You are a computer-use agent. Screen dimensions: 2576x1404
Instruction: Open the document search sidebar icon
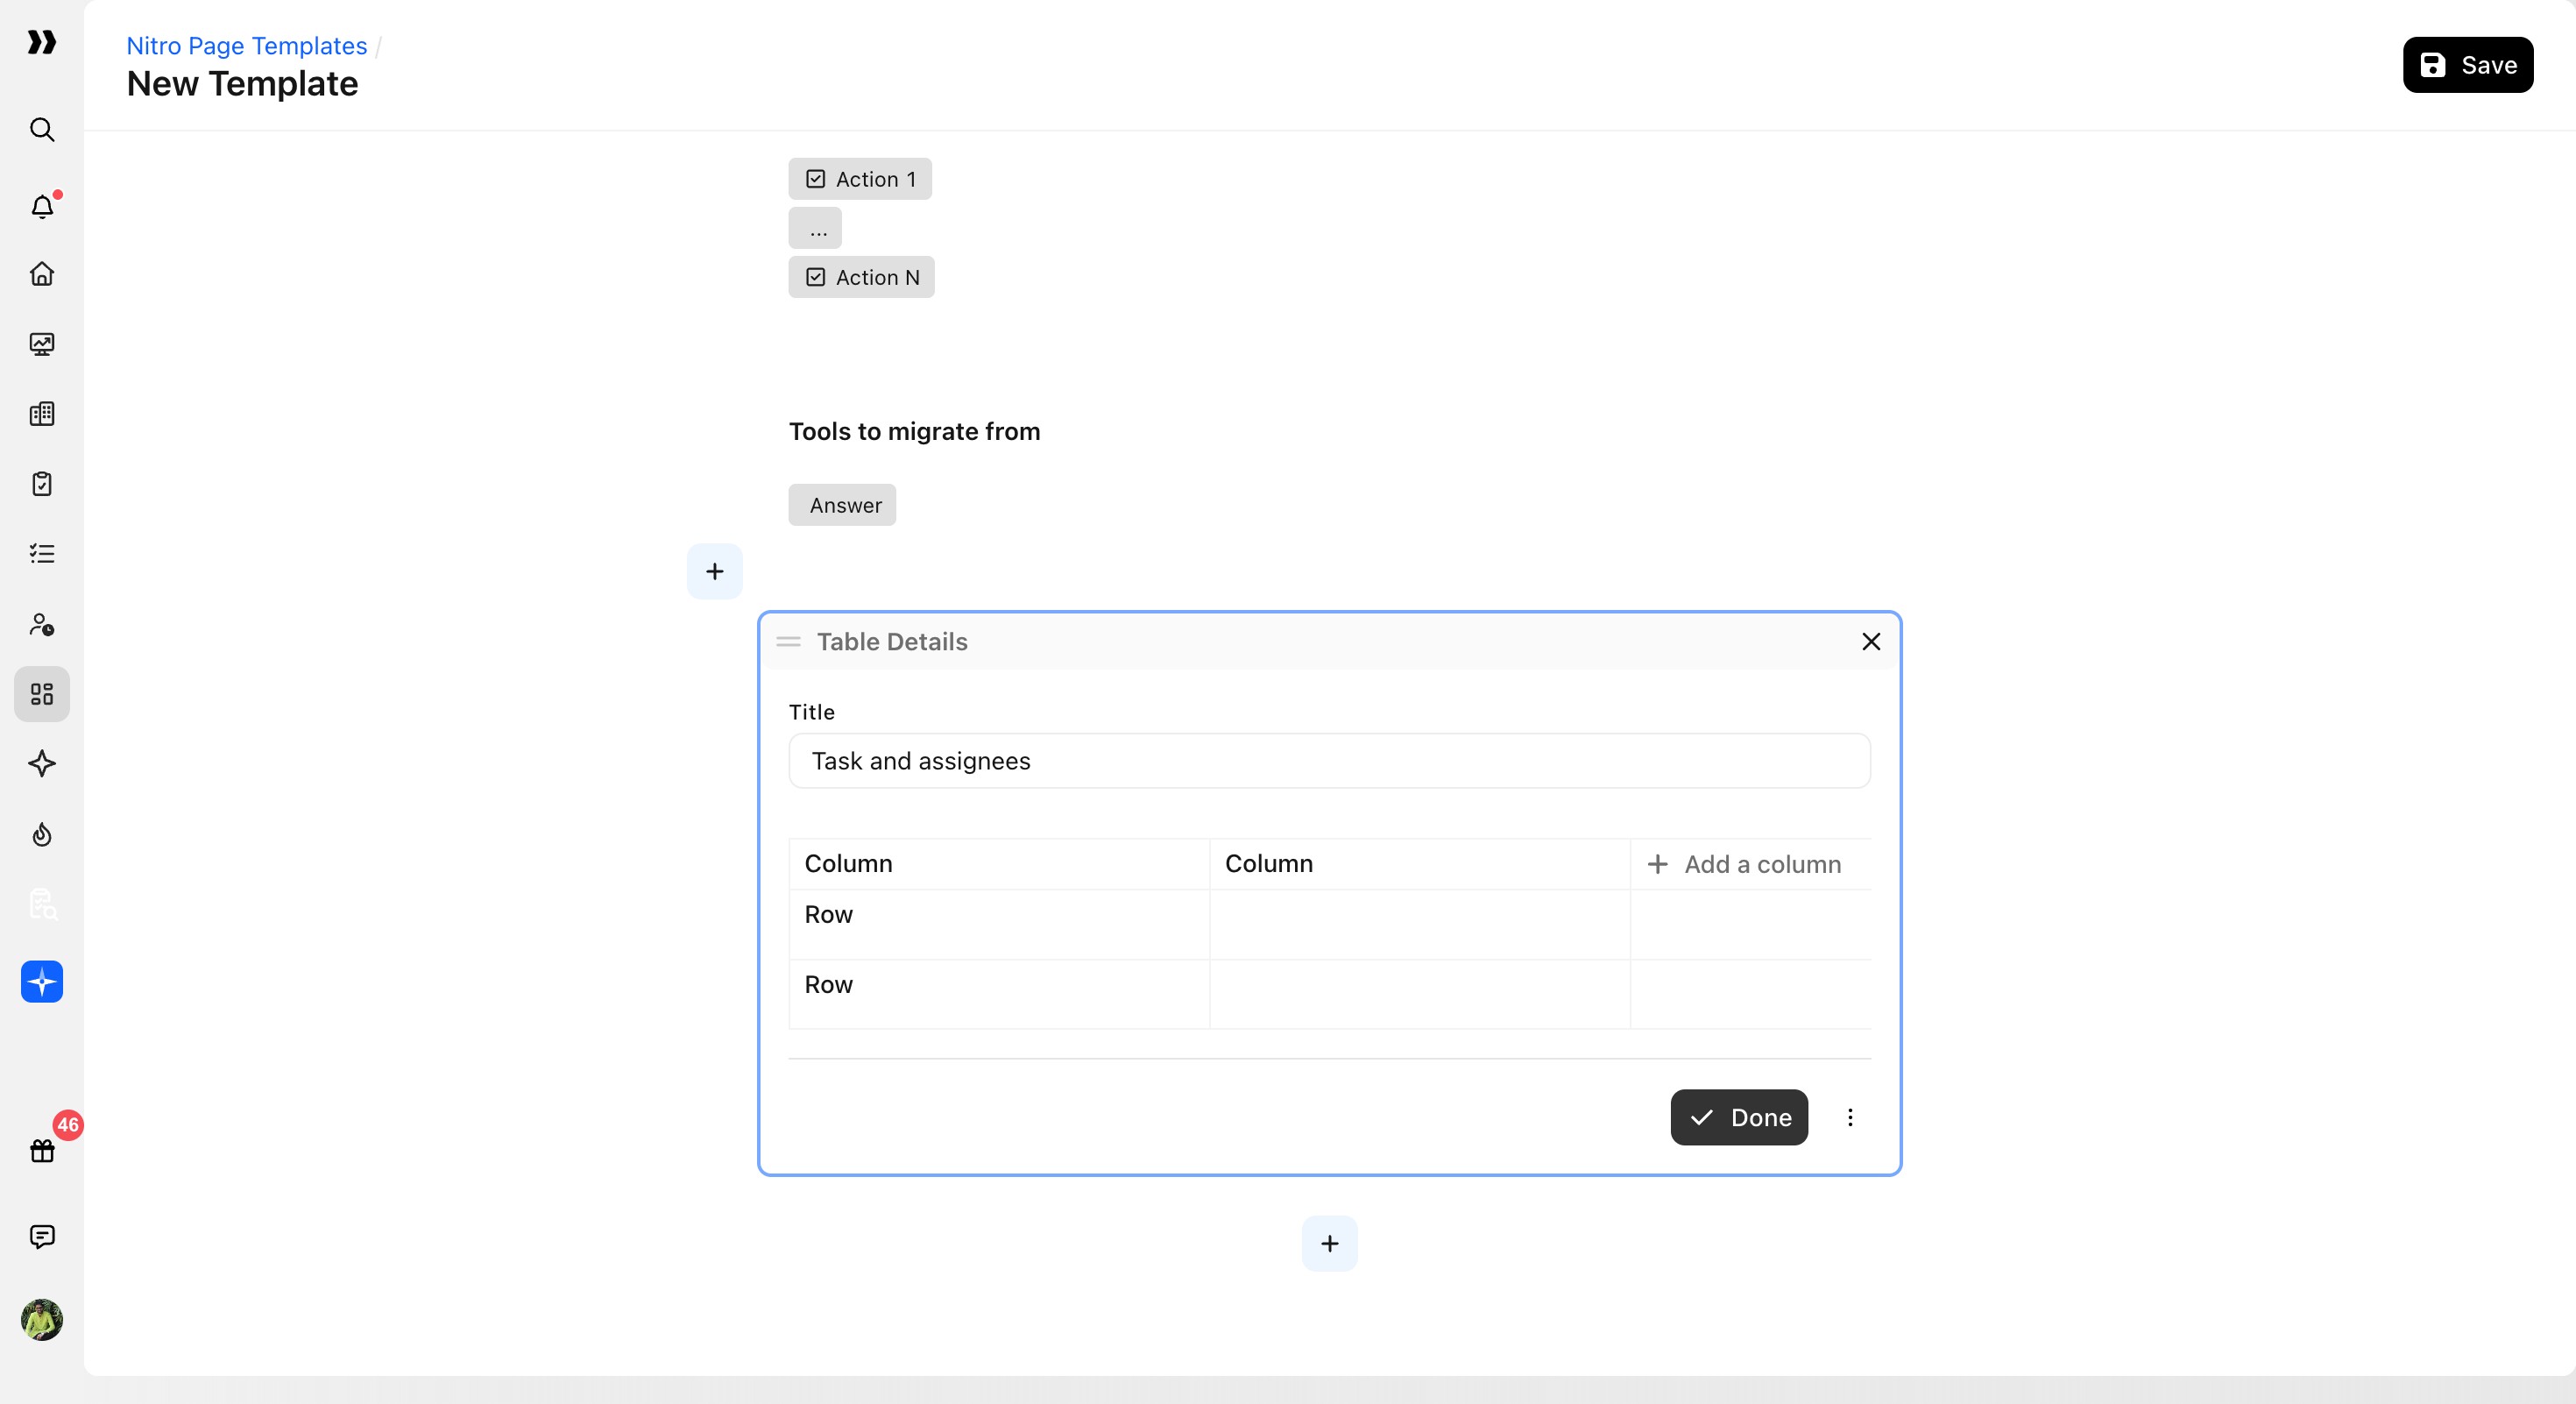42,904
